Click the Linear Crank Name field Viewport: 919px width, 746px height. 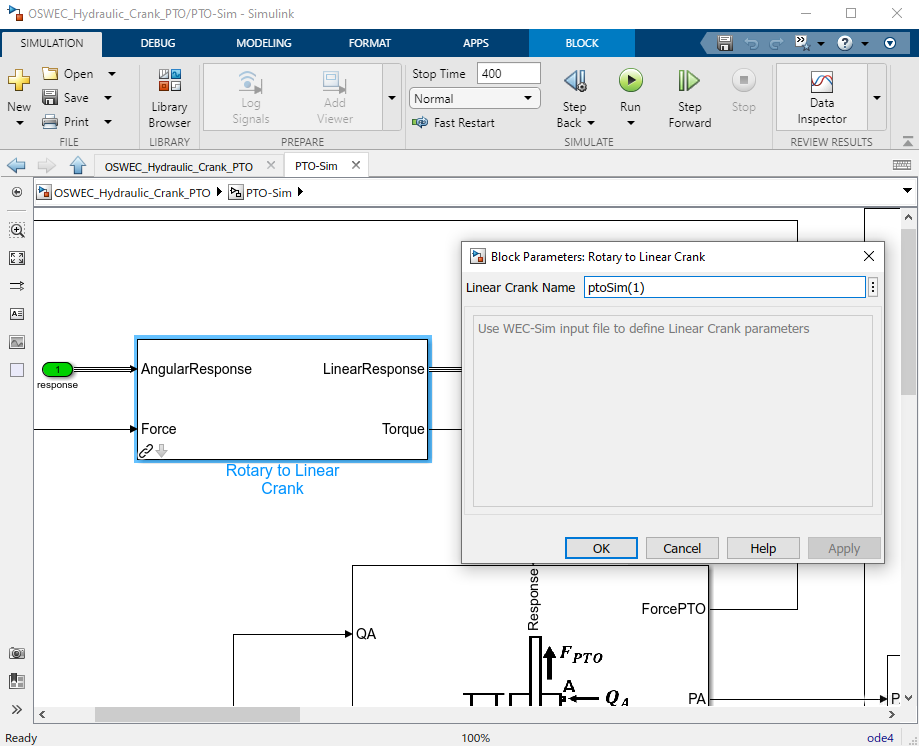(724, 287)
